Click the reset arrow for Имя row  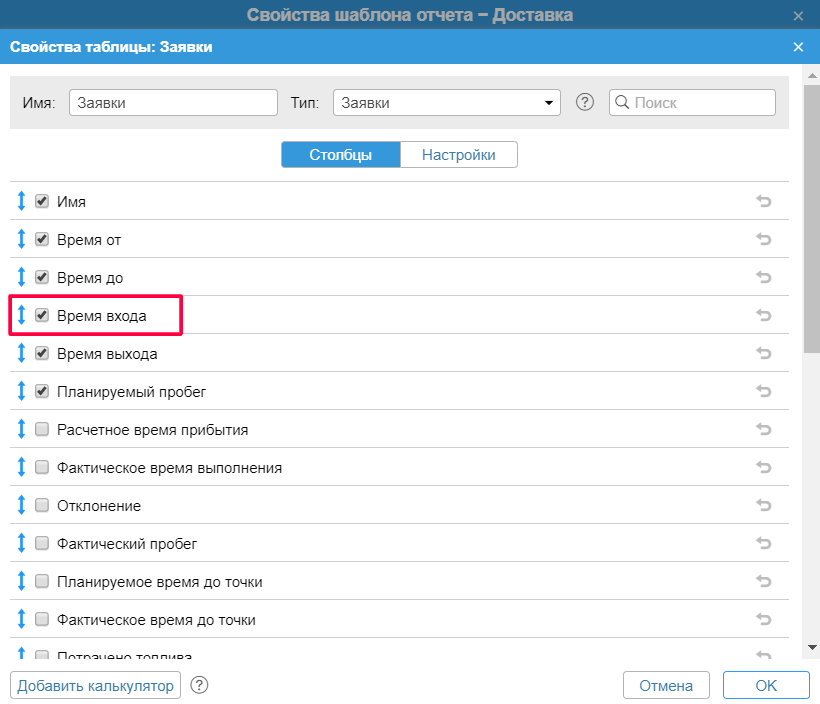764,201
